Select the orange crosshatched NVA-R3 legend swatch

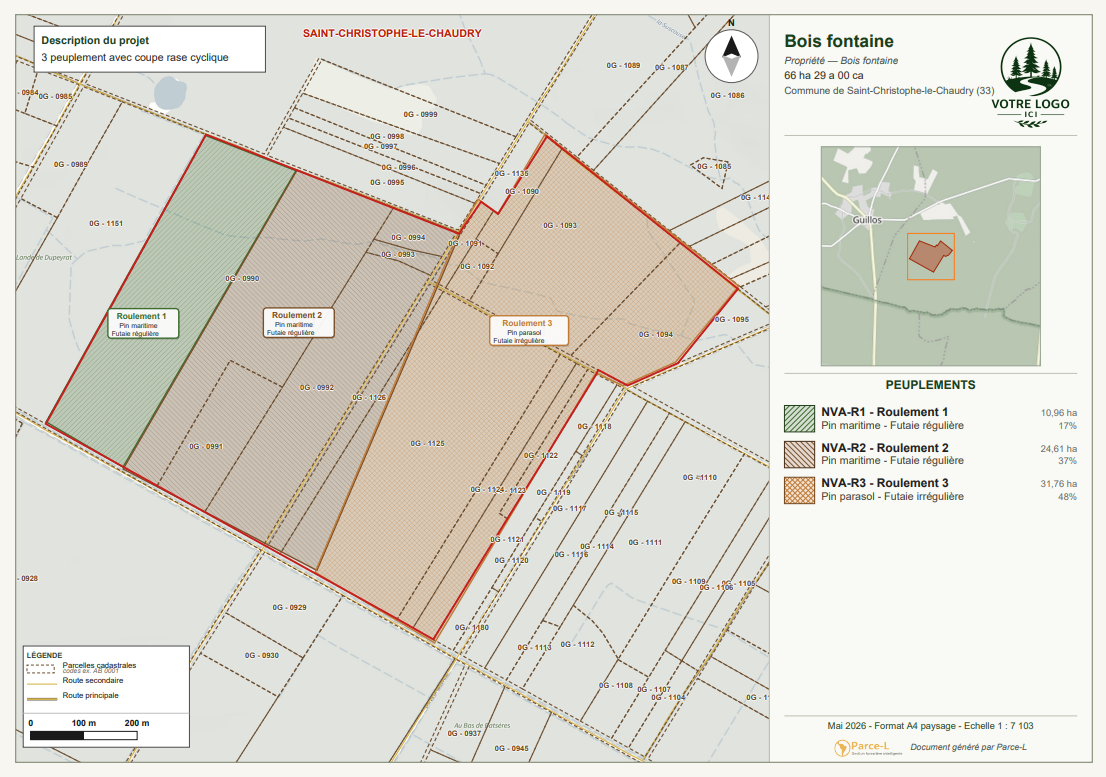[x=799, y=489]
